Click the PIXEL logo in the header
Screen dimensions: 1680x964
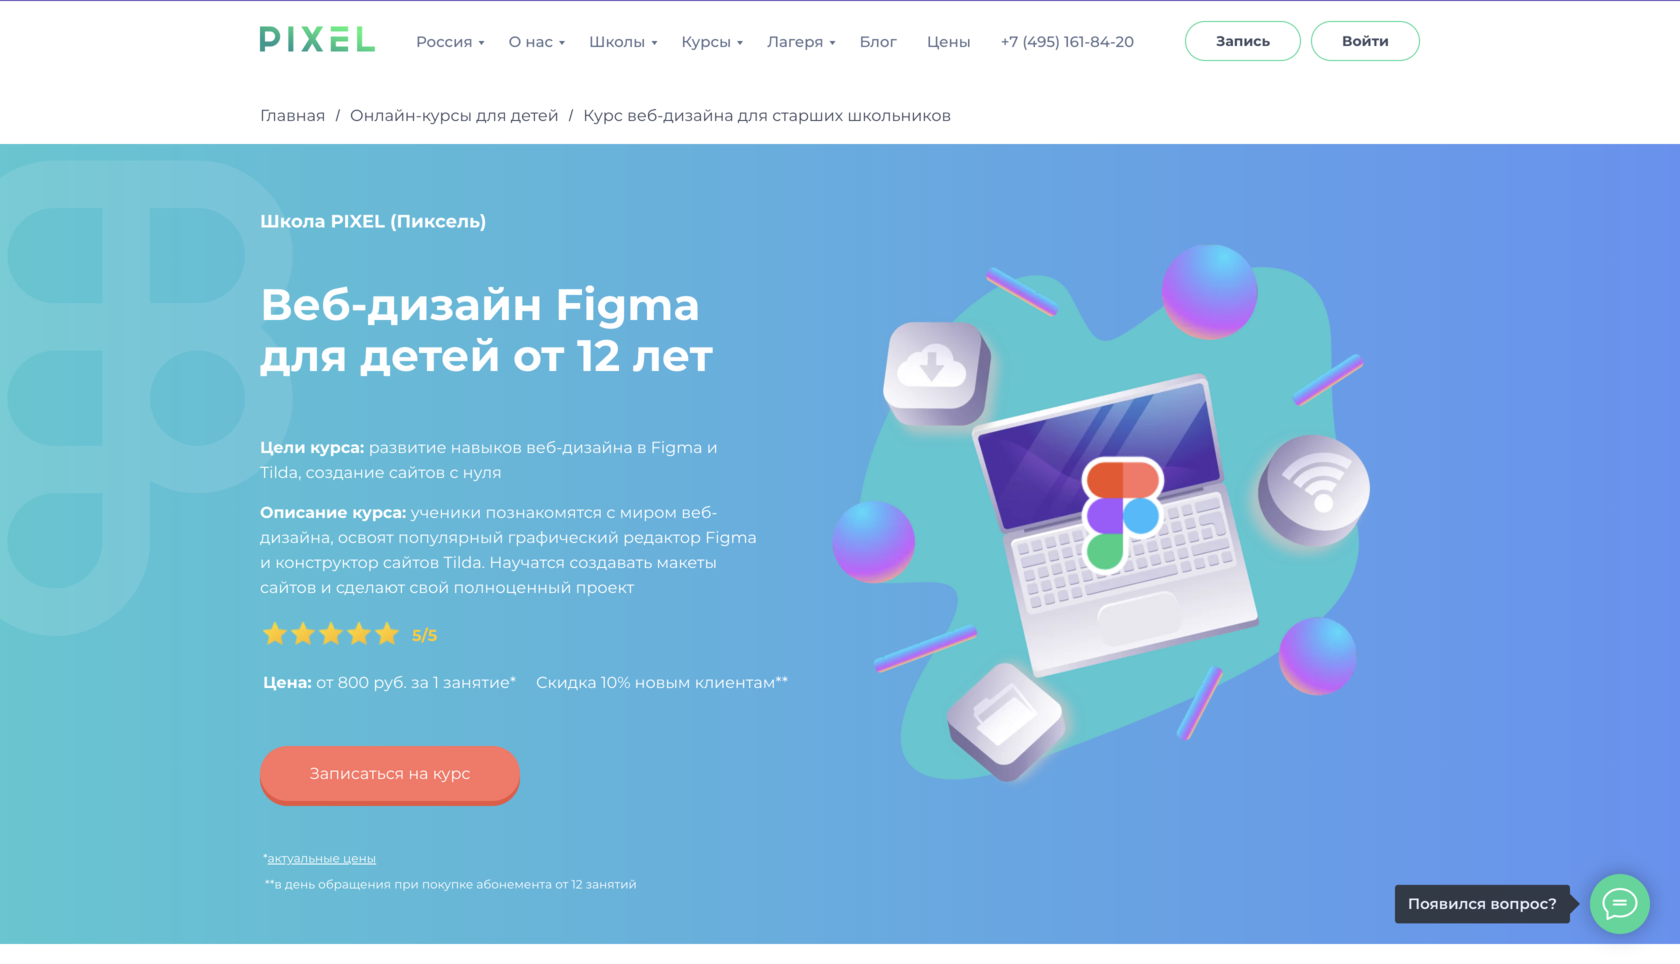[x=317, y=40]
